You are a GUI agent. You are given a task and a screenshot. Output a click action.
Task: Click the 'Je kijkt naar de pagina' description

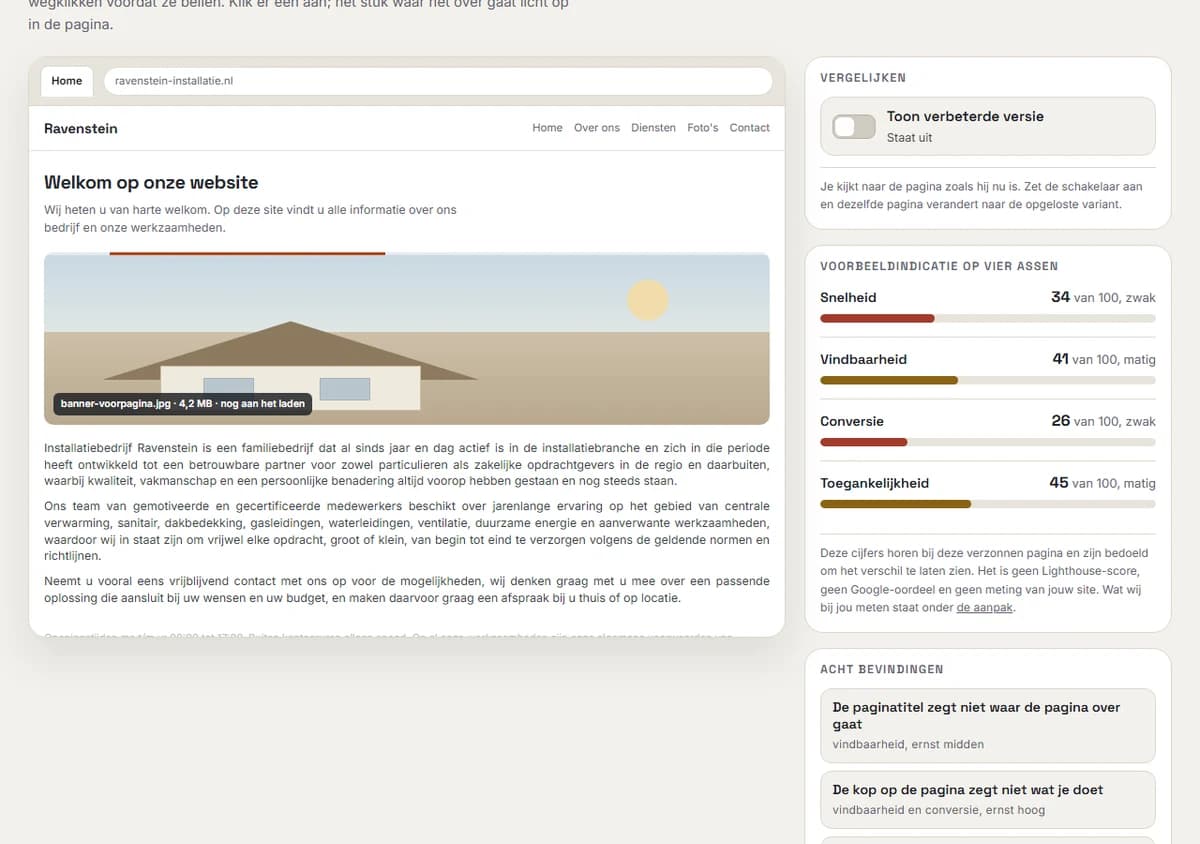(x=980, y=195)
